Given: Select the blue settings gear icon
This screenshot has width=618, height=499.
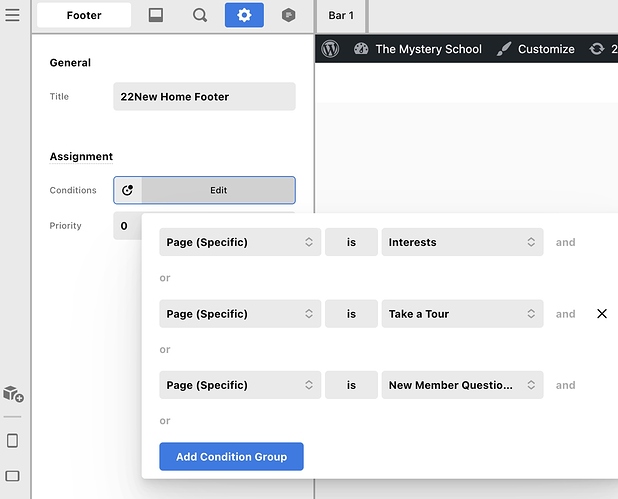Looking at the screenshot, I should pyautogui.click(x=244, y=15).
